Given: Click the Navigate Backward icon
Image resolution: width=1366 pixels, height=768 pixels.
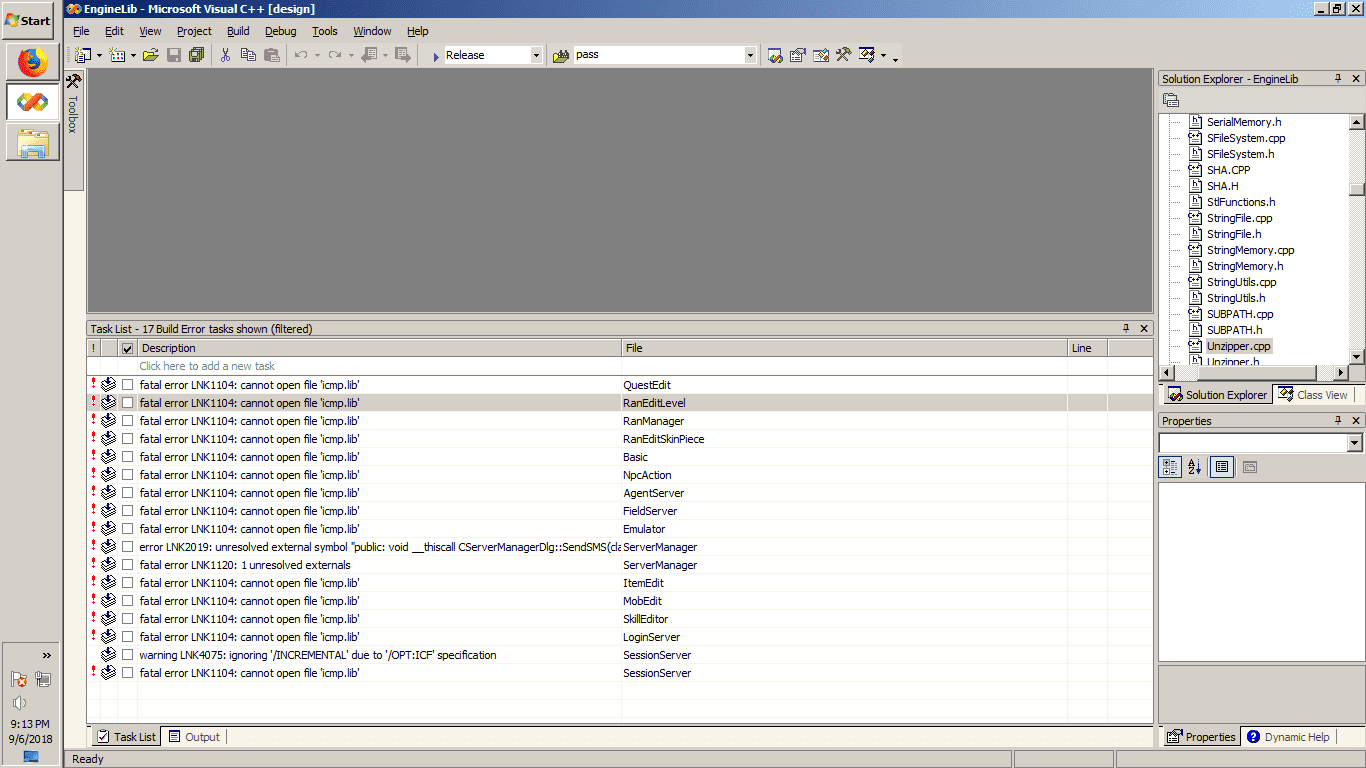Looking at the screenshot, I should tap(368, 55).
